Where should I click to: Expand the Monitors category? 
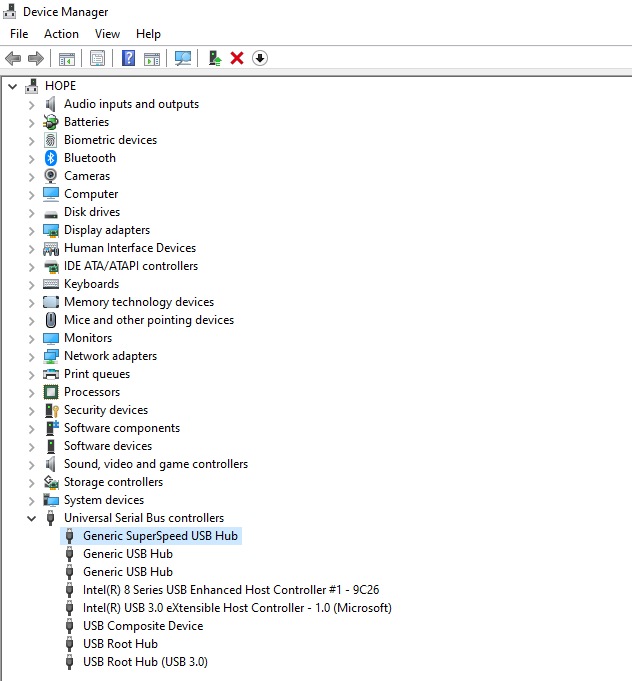(31, 339)
